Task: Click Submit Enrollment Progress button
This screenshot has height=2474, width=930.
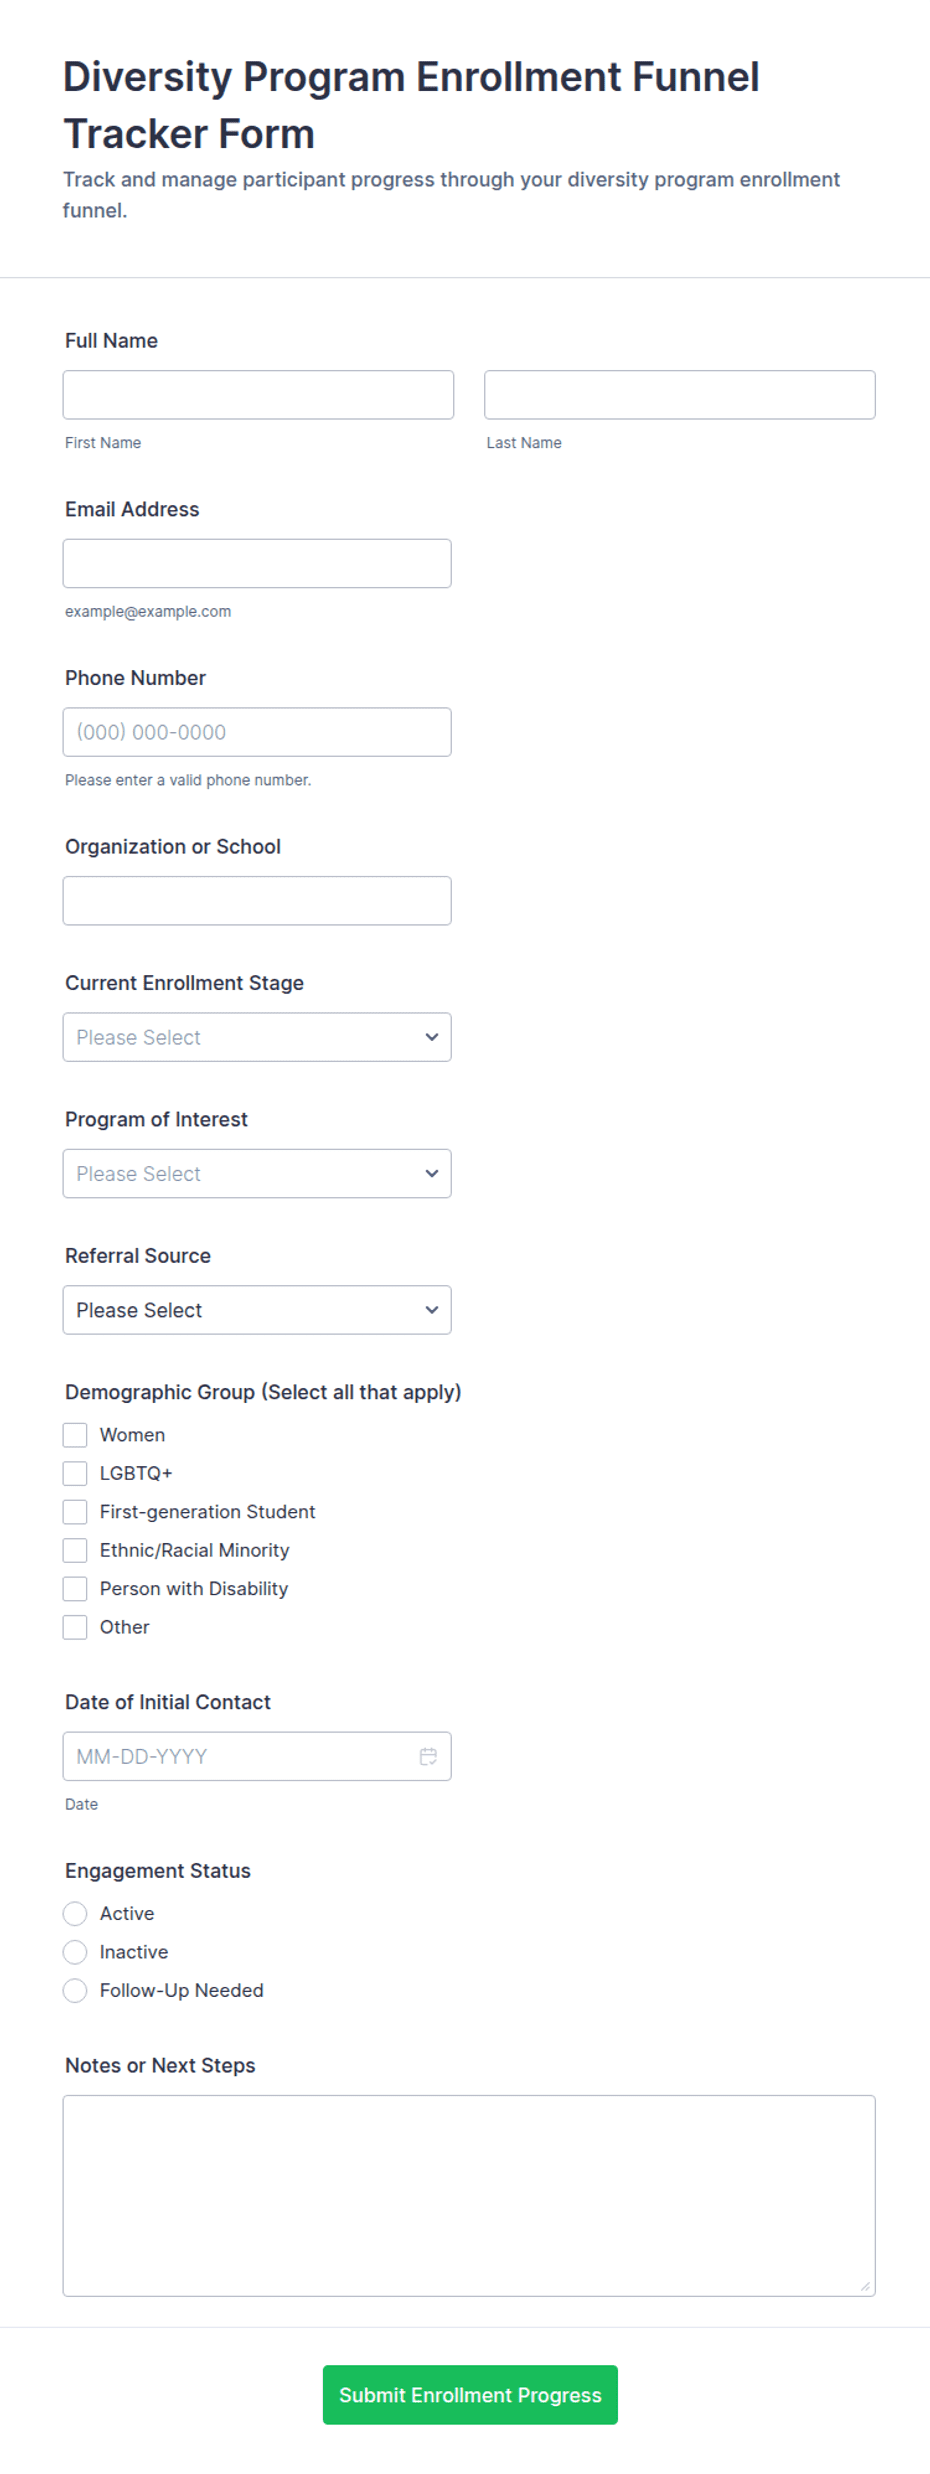Action: 470,2395
